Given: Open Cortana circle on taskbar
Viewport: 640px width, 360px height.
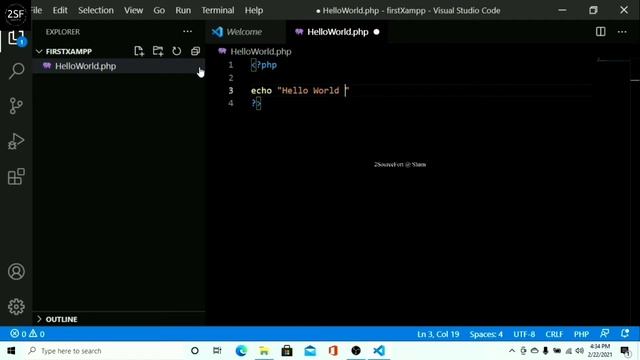Looking at the screenshot, I should click(195, 351).
